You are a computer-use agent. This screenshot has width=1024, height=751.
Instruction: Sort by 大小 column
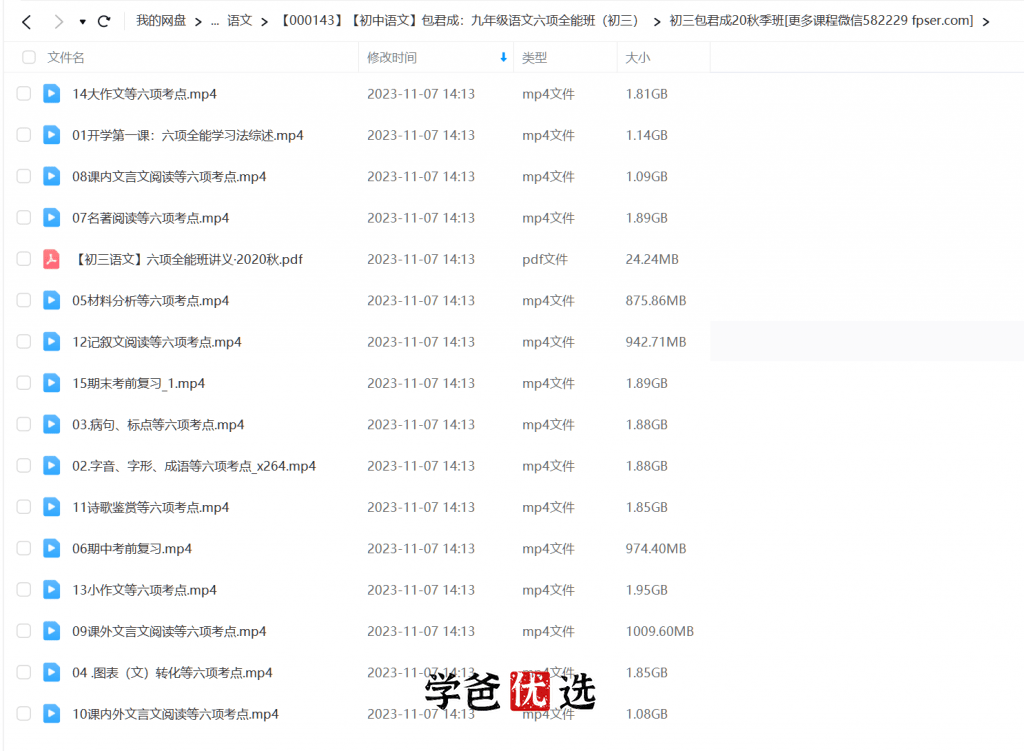tap(637, 57)
